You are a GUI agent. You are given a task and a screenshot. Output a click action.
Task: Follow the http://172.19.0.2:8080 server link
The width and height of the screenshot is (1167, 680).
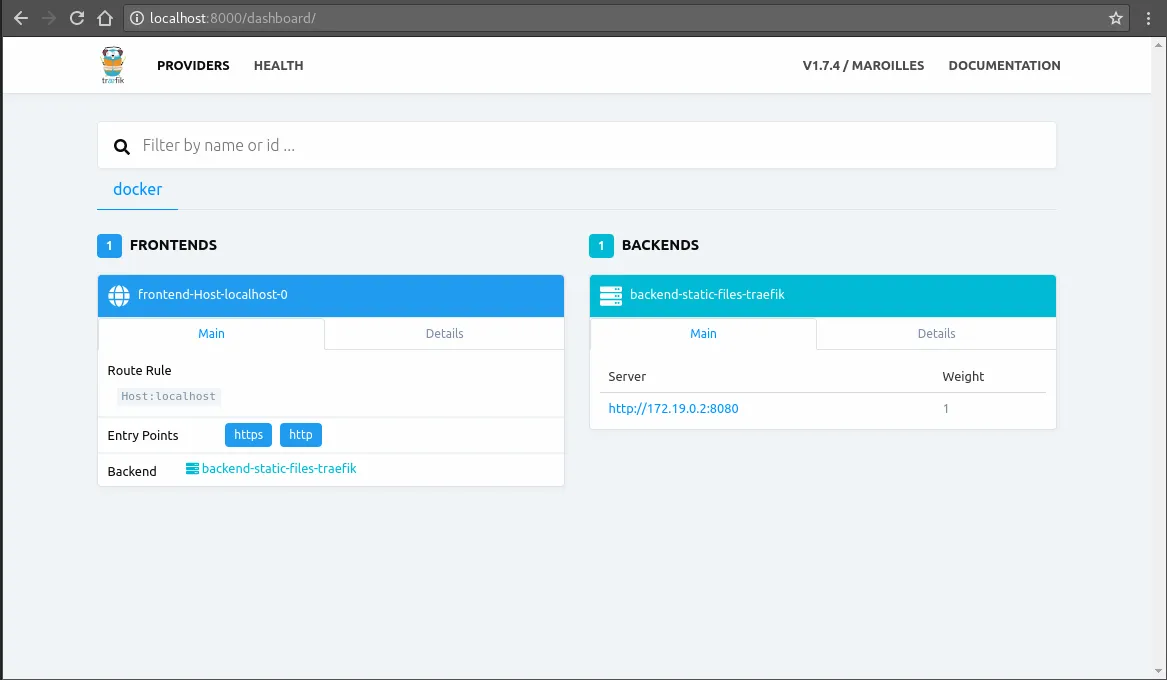pos(673,408)
